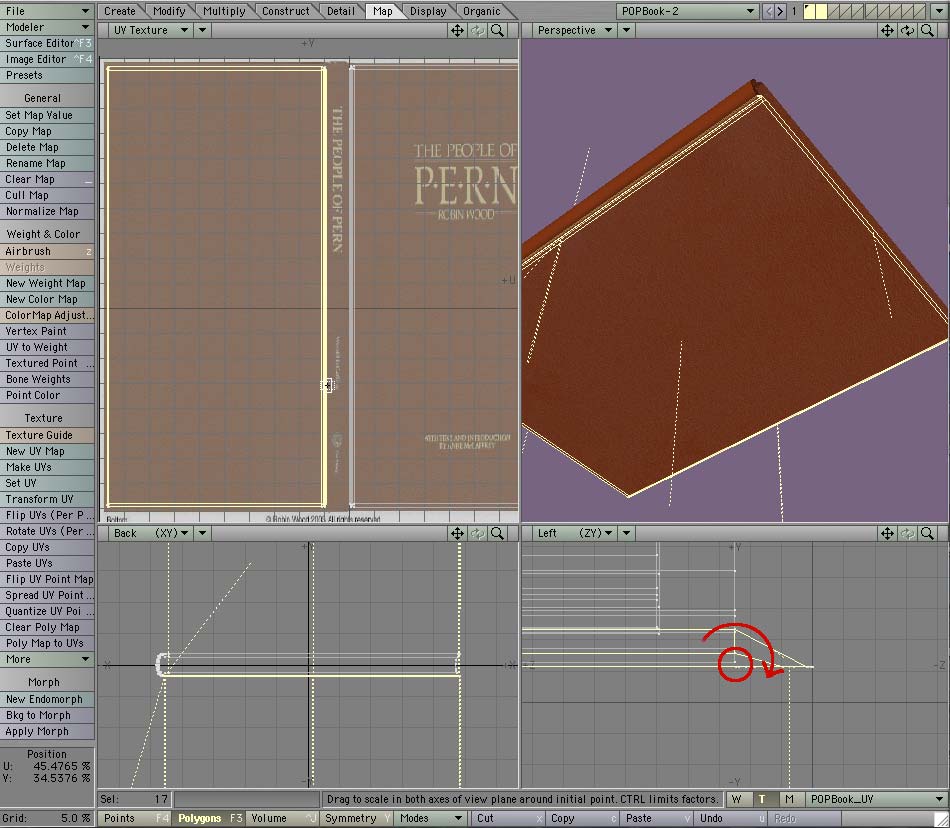
Task: Click the Sel: 17 selection count field
Action: (135, 799)
